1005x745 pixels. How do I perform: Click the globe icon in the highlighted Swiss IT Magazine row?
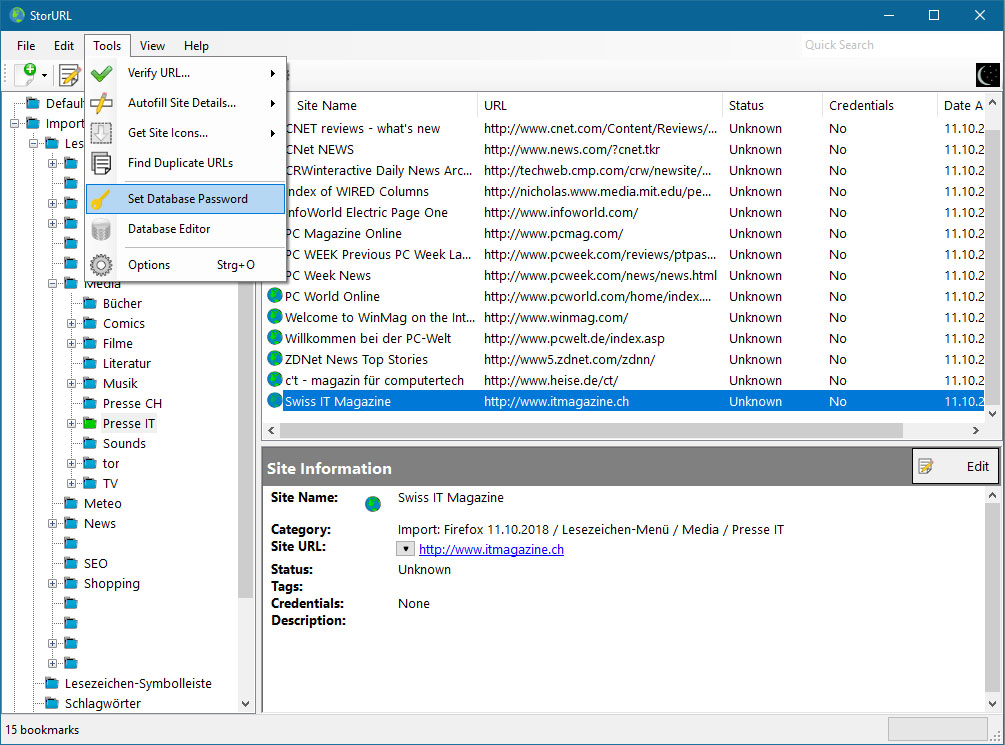275,401
